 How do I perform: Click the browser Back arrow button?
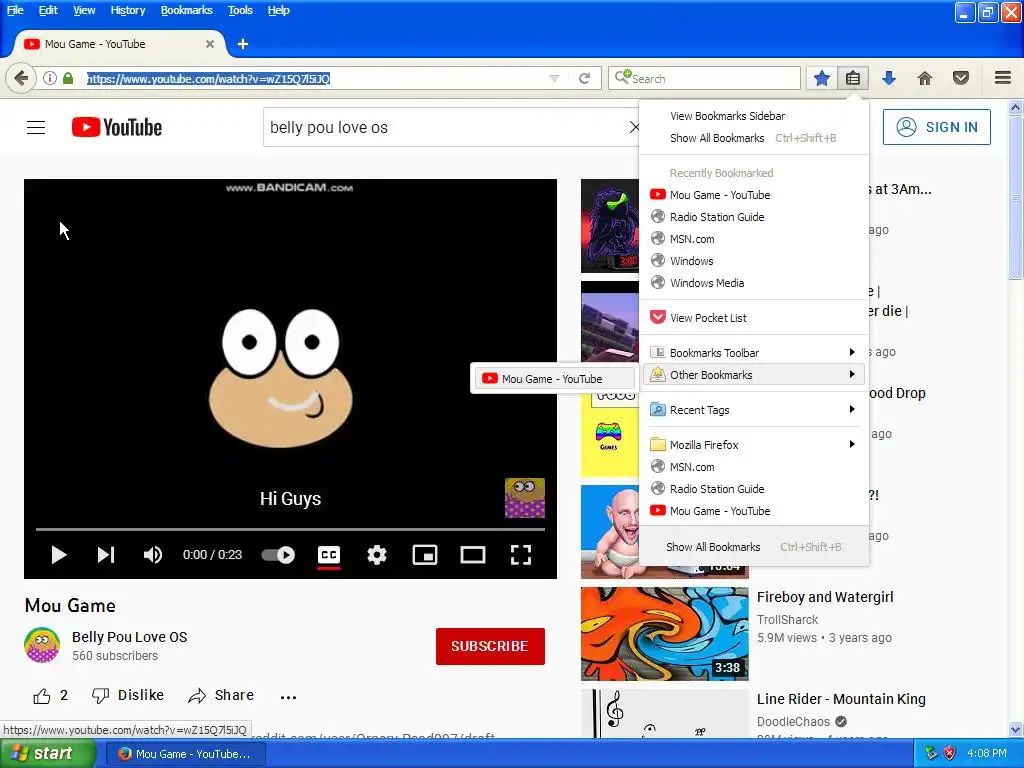click(20, 78)
